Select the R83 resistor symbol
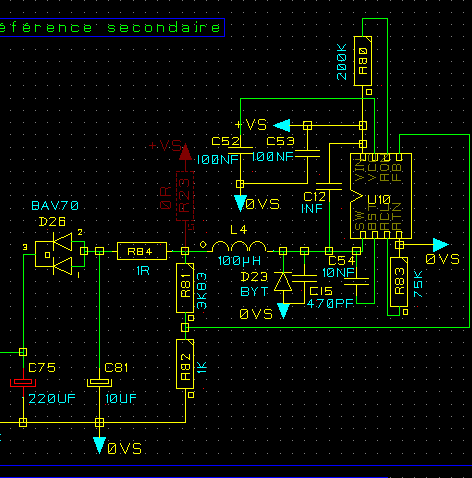The width and height of the screenshot is (472, 478). coord(399,282)
